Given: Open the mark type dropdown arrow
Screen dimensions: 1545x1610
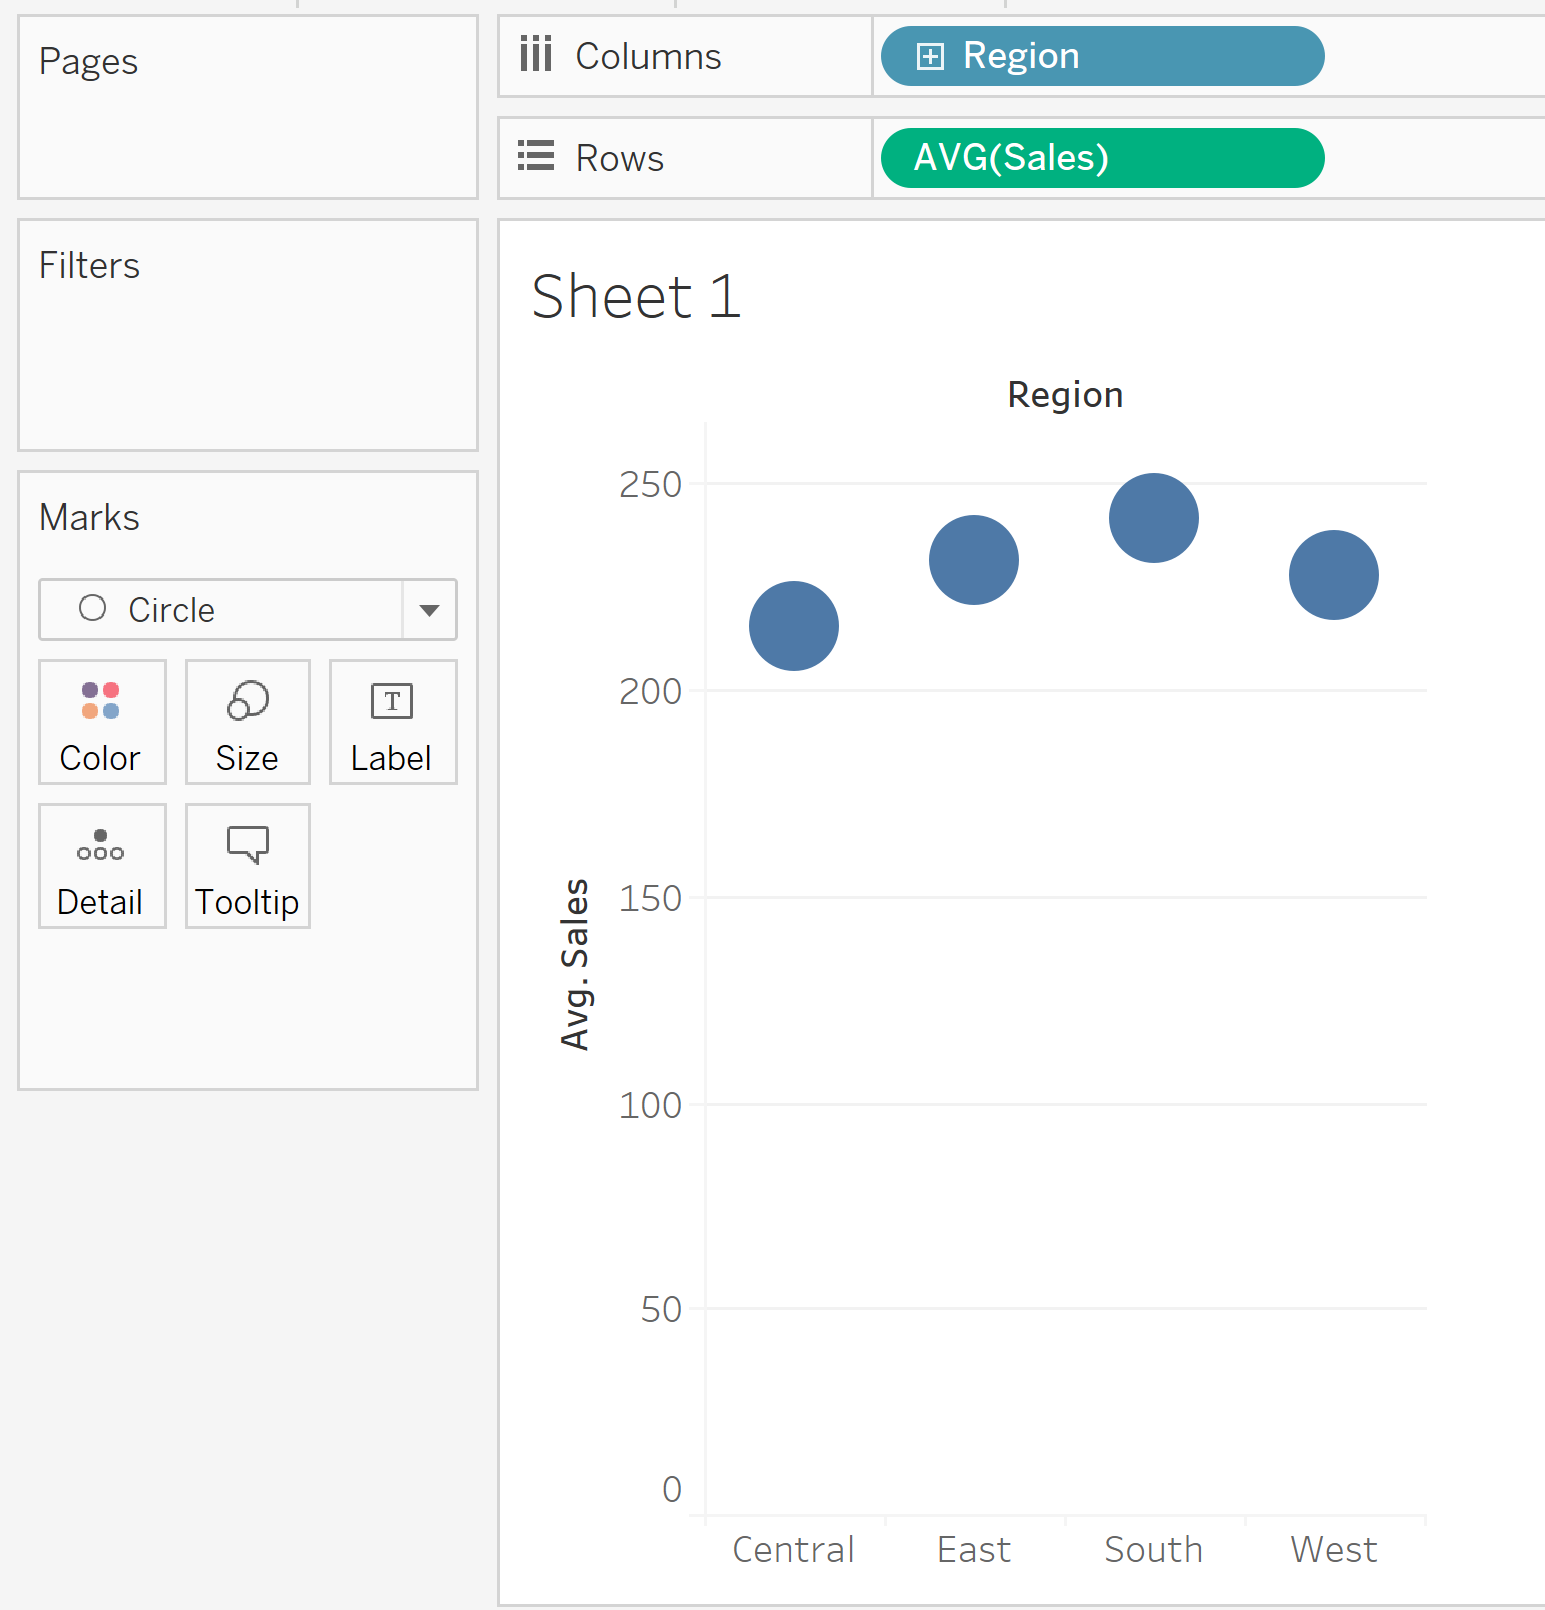Looking at the screenshot, I should 429,610.
